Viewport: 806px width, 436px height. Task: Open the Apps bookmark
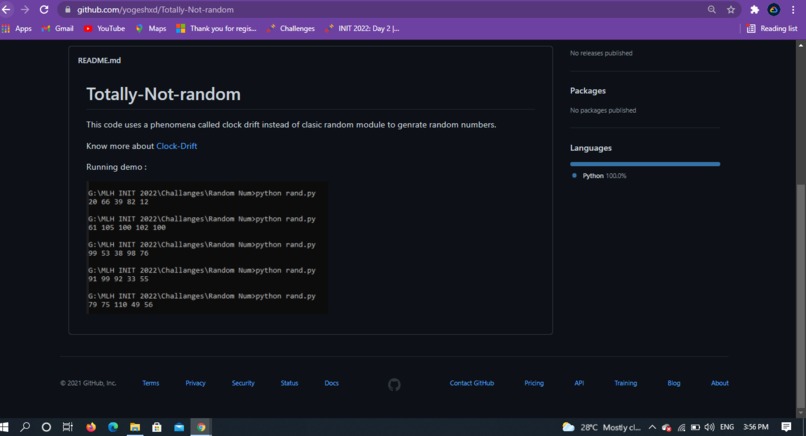tap(16, 29)
